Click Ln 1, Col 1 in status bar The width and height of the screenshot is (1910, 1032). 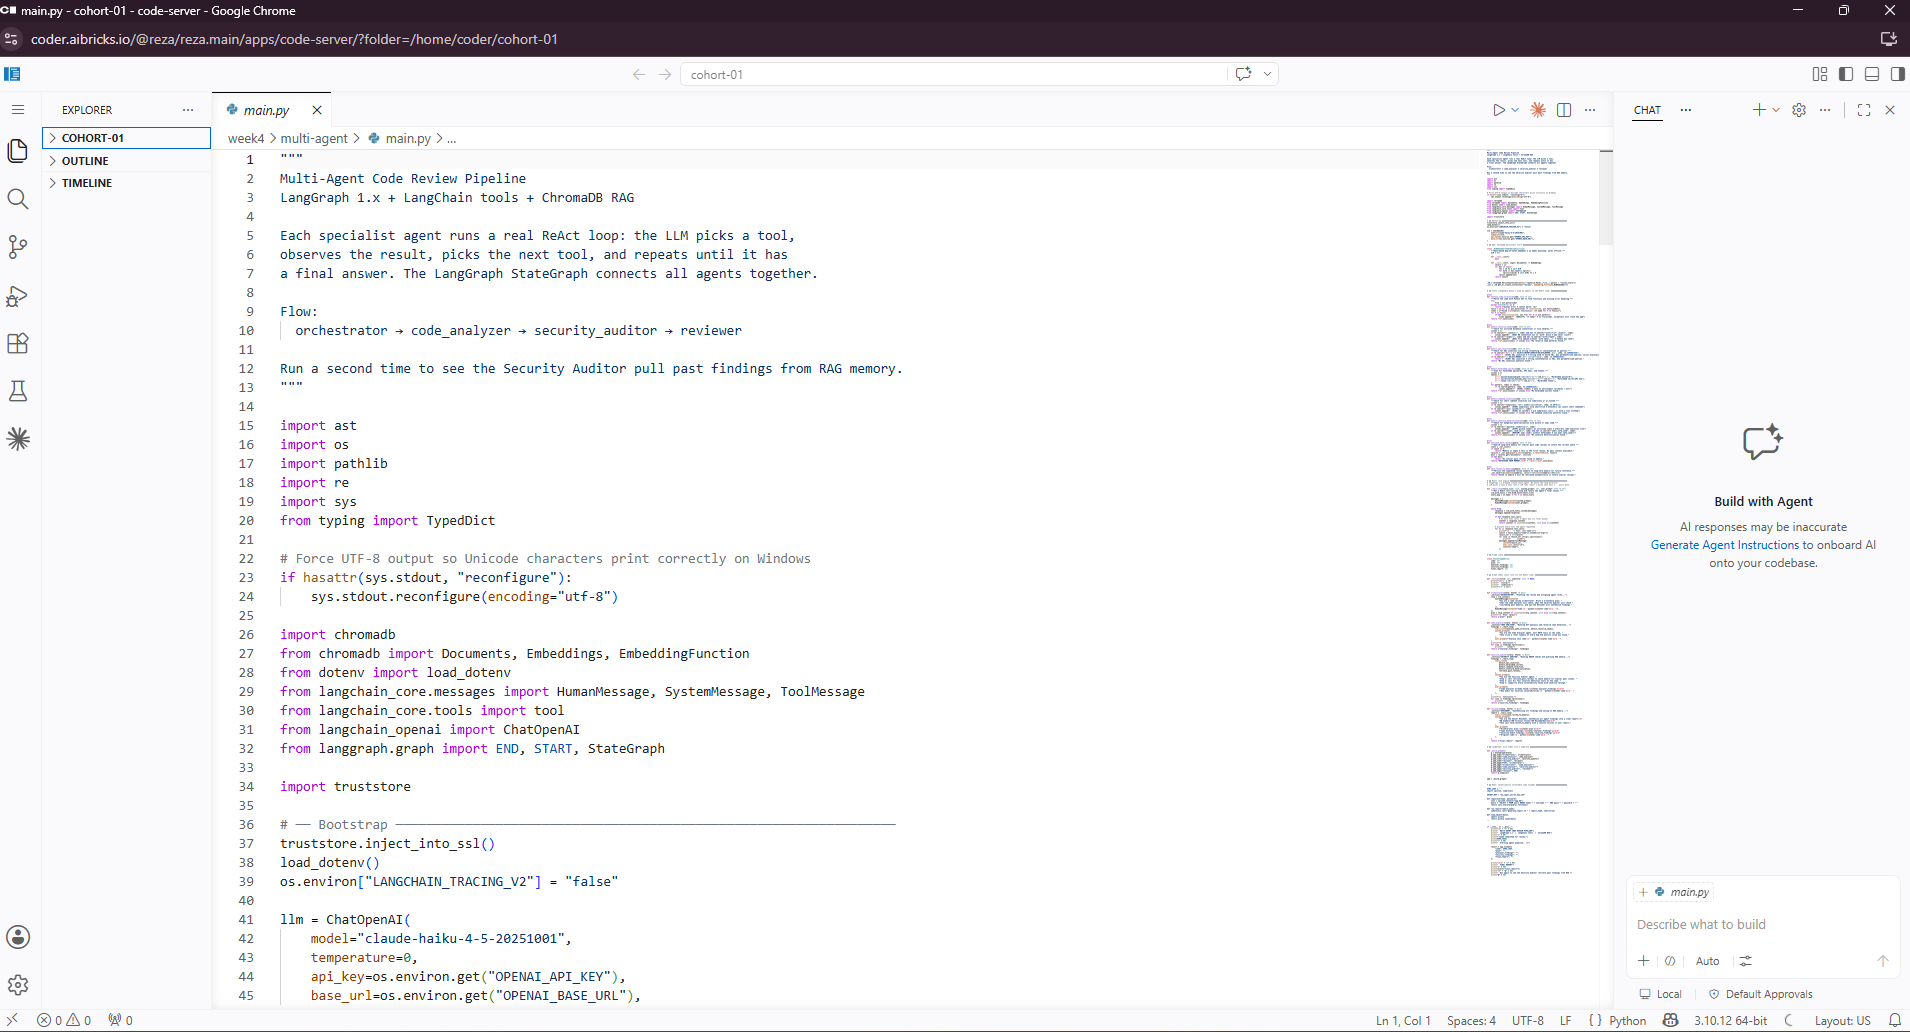[1403, 1021]
